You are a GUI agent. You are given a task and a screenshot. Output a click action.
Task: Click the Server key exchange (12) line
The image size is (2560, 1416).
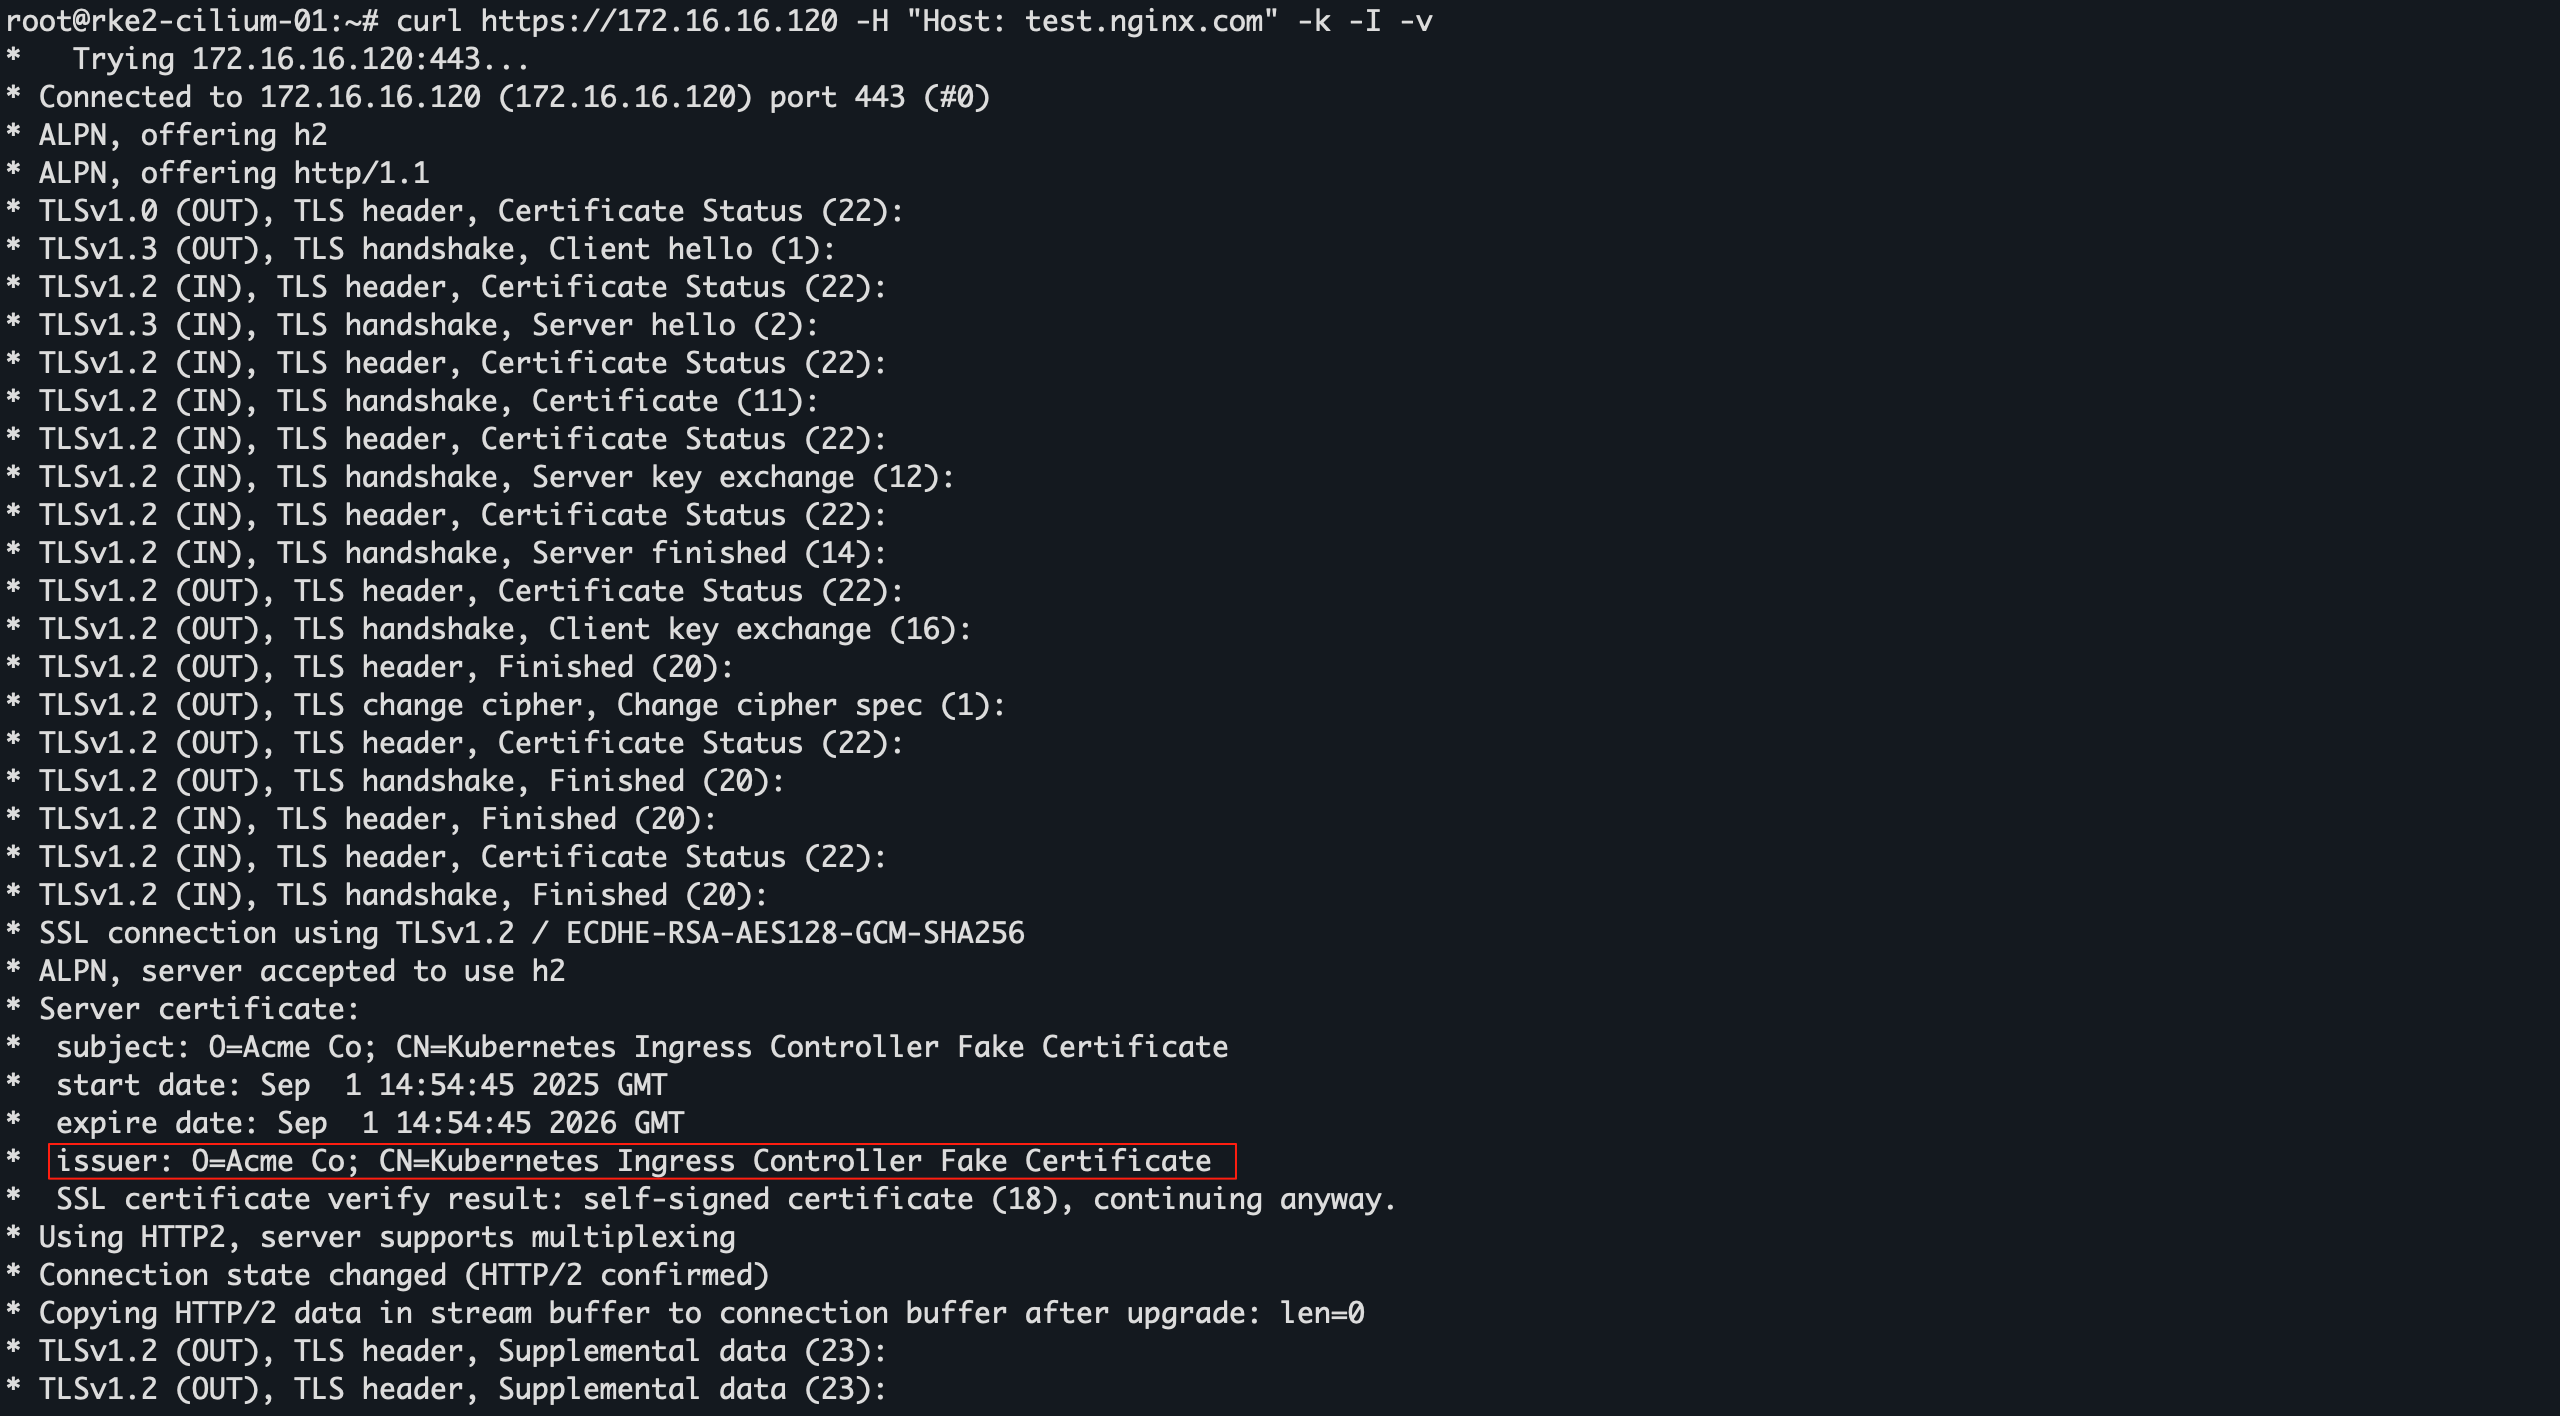coord(496,477)
